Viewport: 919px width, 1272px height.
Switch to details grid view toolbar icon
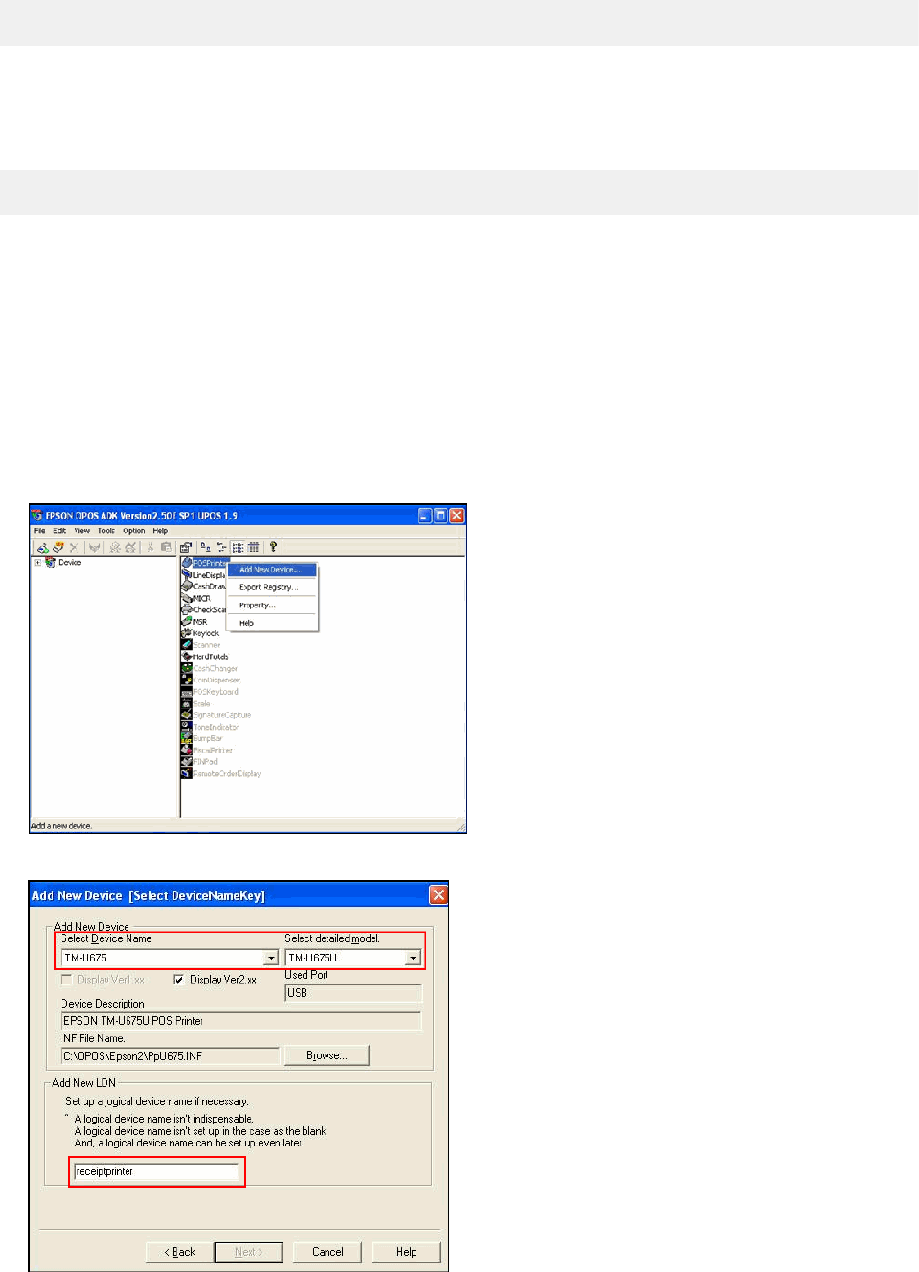(x=253, y=547)
